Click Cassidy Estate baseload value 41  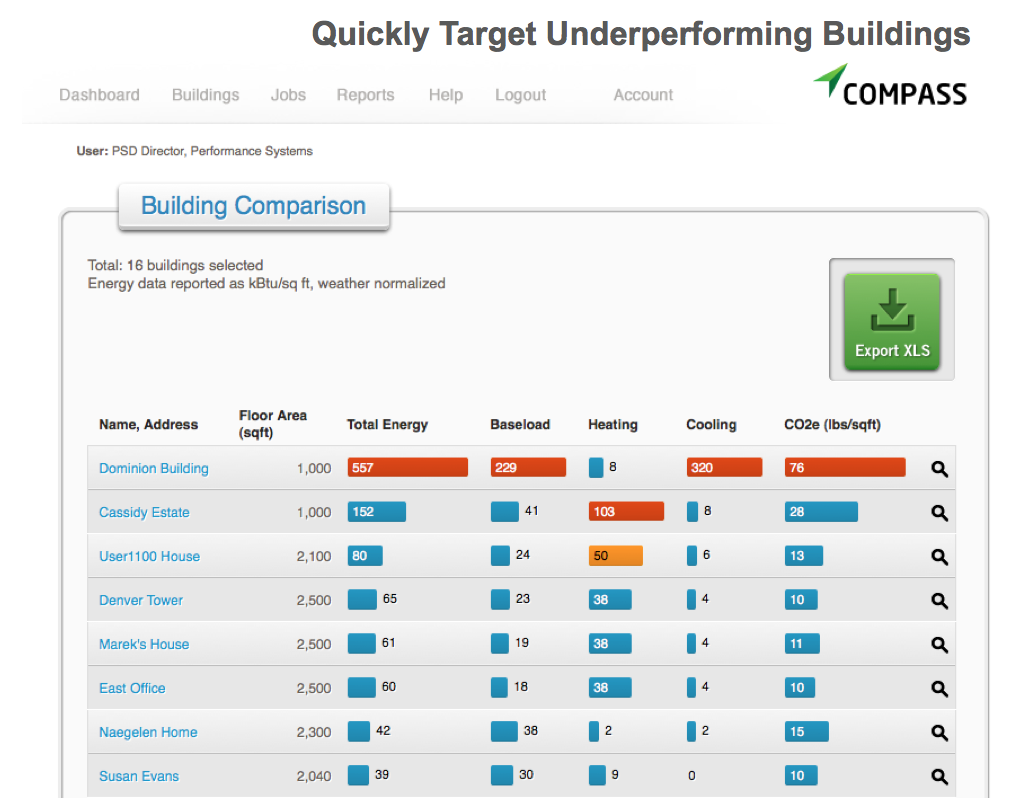[531, 511]
